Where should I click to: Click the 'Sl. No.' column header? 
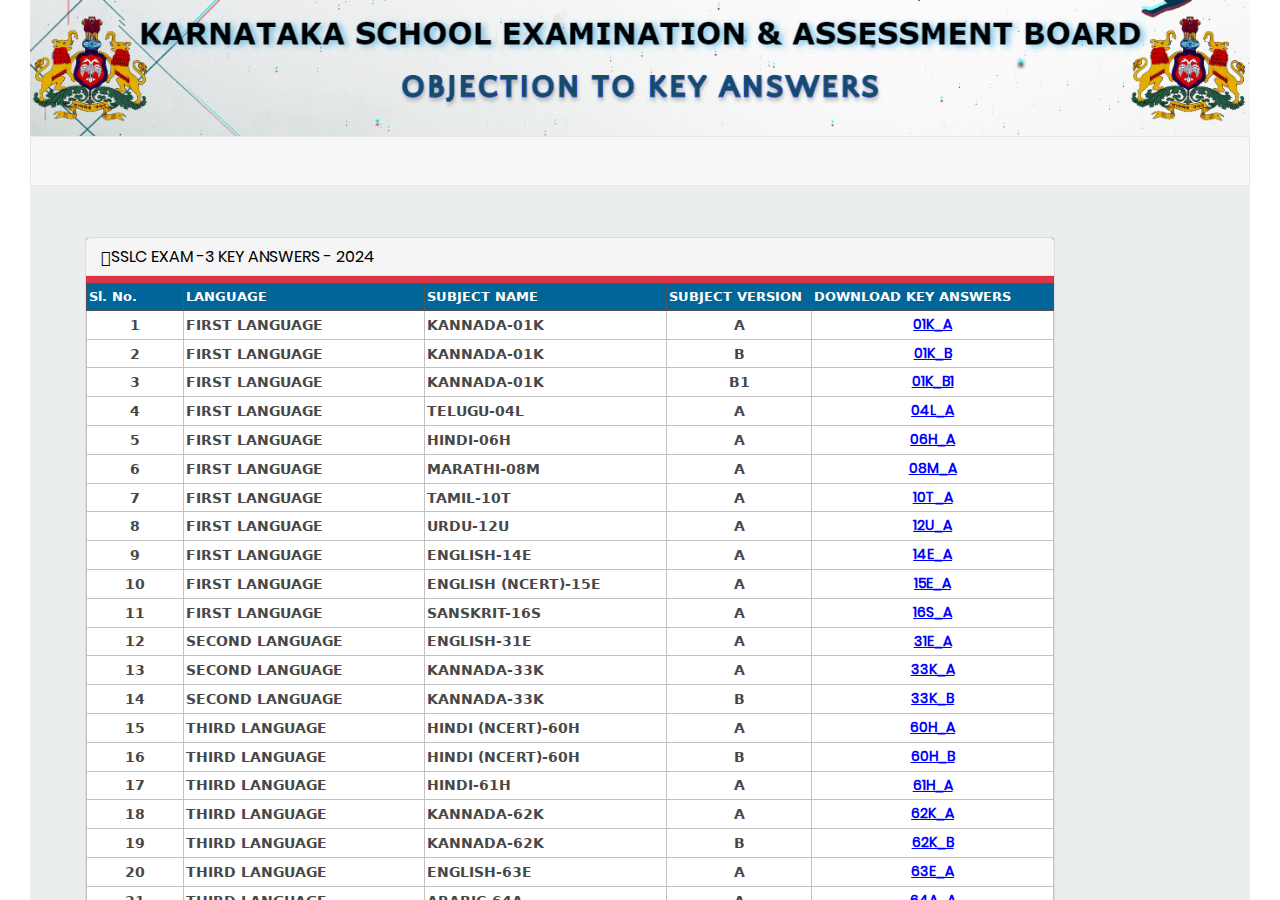[x=134, y=297]
